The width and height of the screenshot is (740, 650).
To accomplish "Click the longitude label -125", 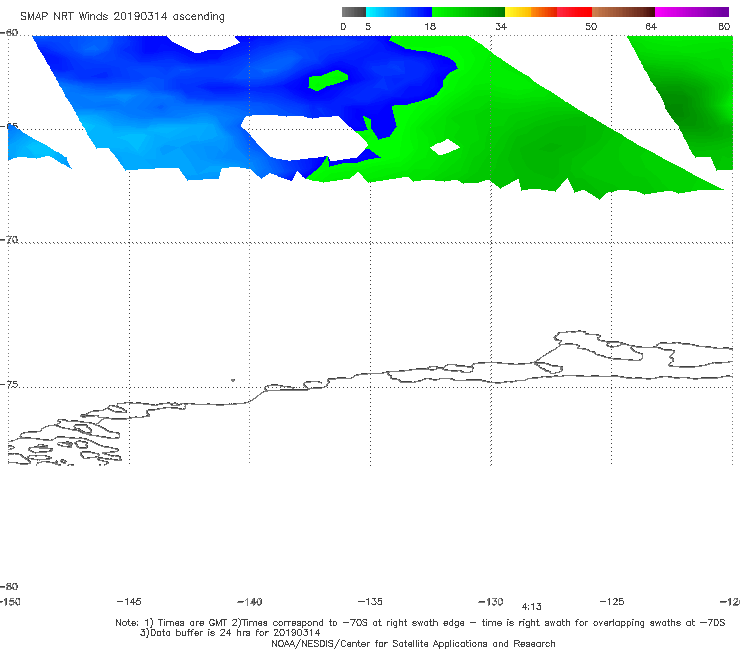I will (612, 601).
